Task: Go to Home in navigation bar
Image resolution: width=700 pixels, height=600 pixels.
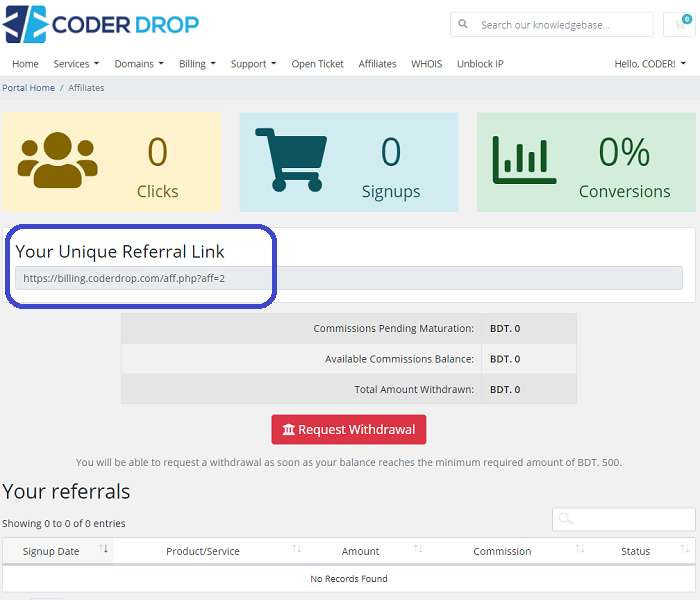Action: tap(25, 64)
